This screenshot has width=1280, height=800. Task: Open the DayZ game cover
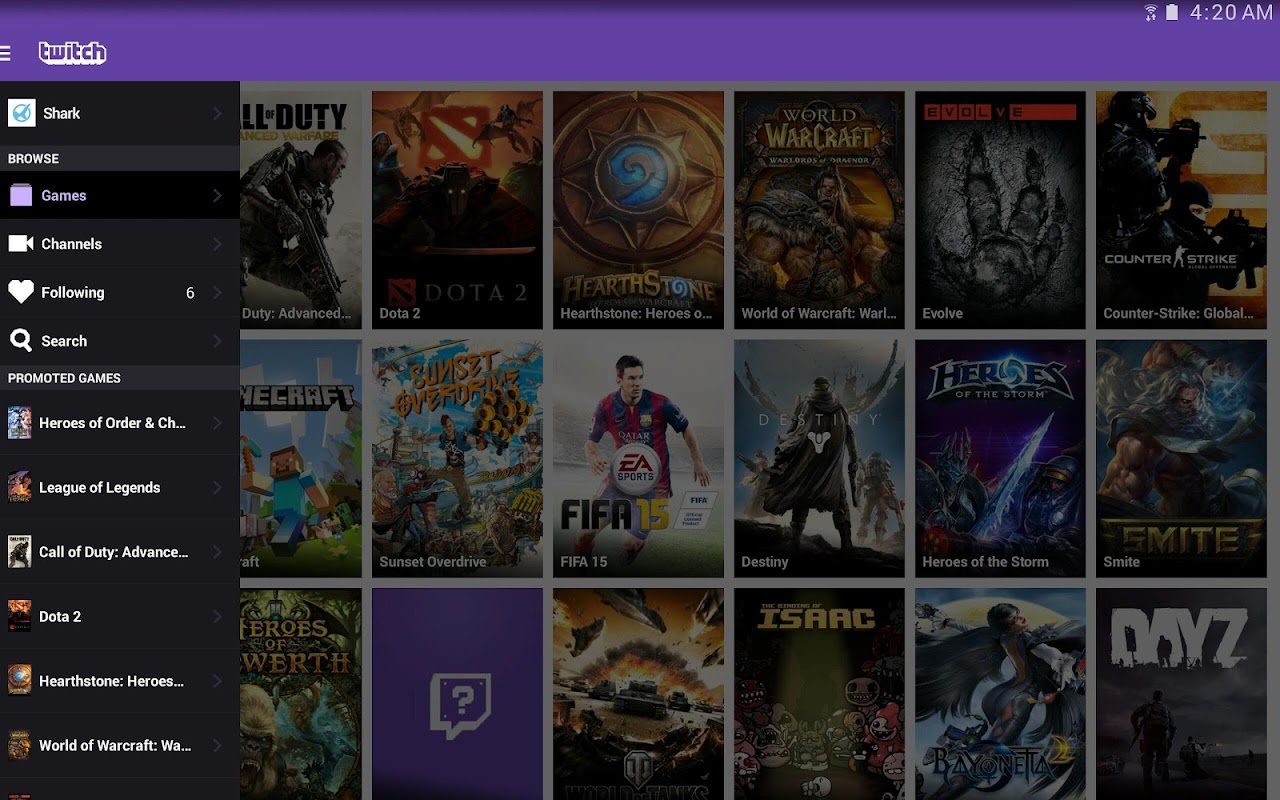(1181, 694)
